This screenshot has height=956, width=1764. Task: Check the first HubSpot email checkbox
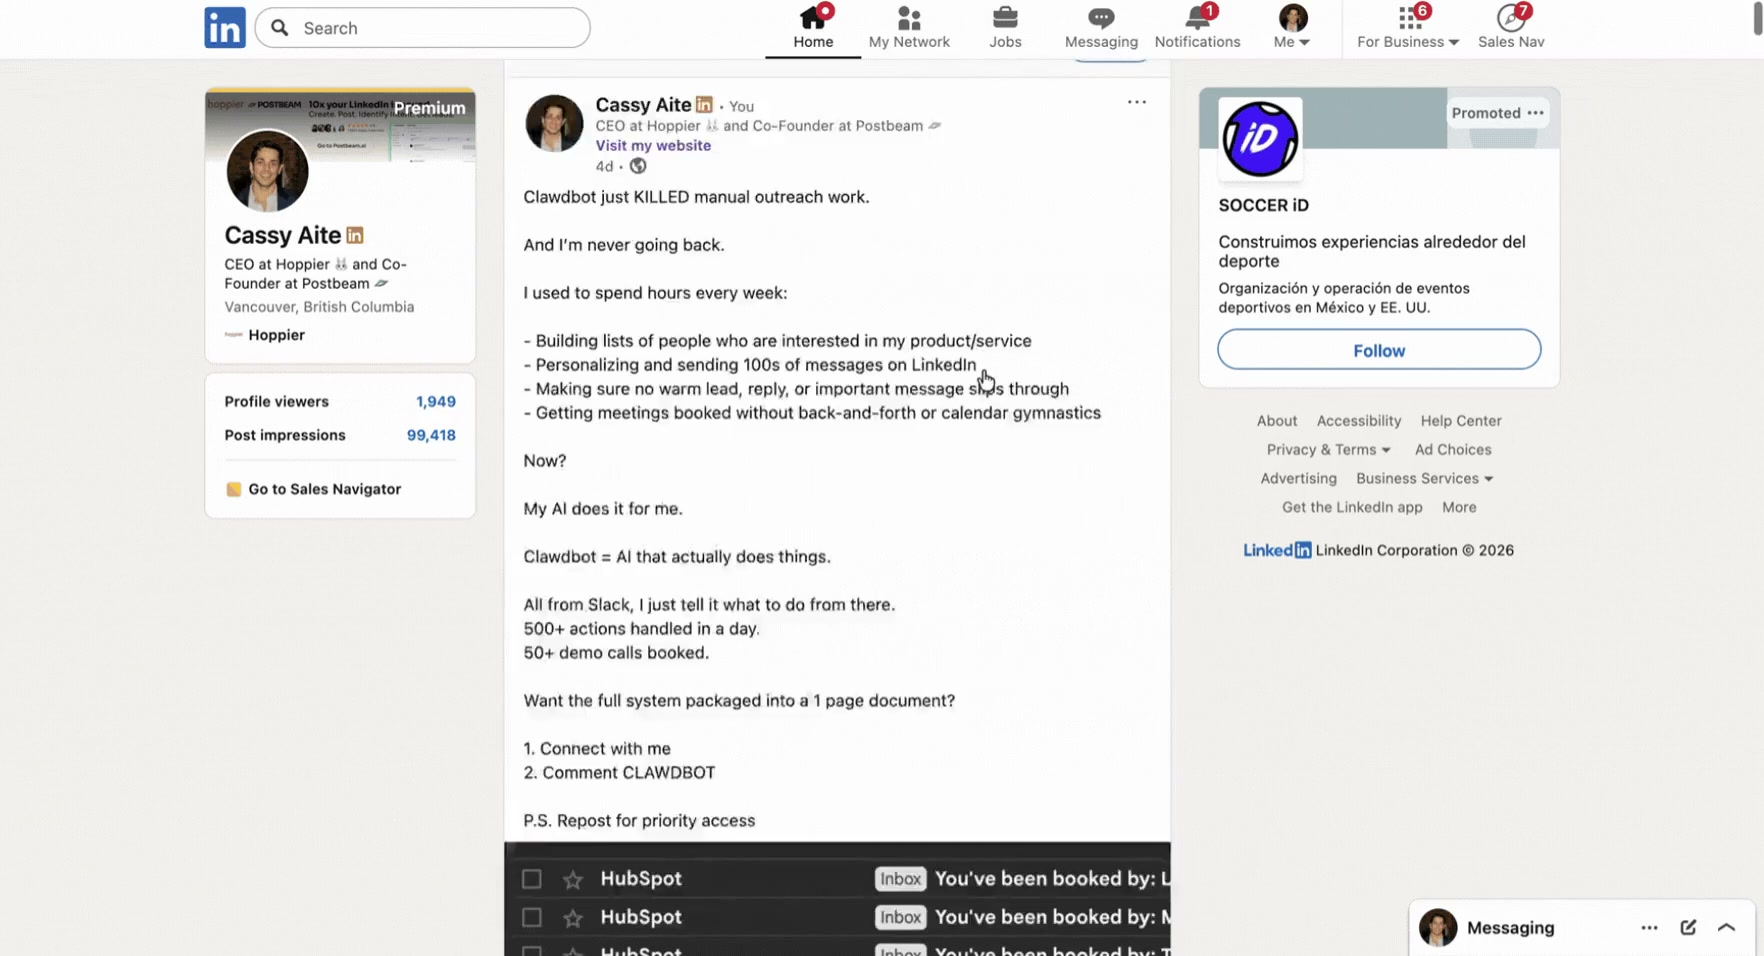pyautogui.click(x=532, y=879)
